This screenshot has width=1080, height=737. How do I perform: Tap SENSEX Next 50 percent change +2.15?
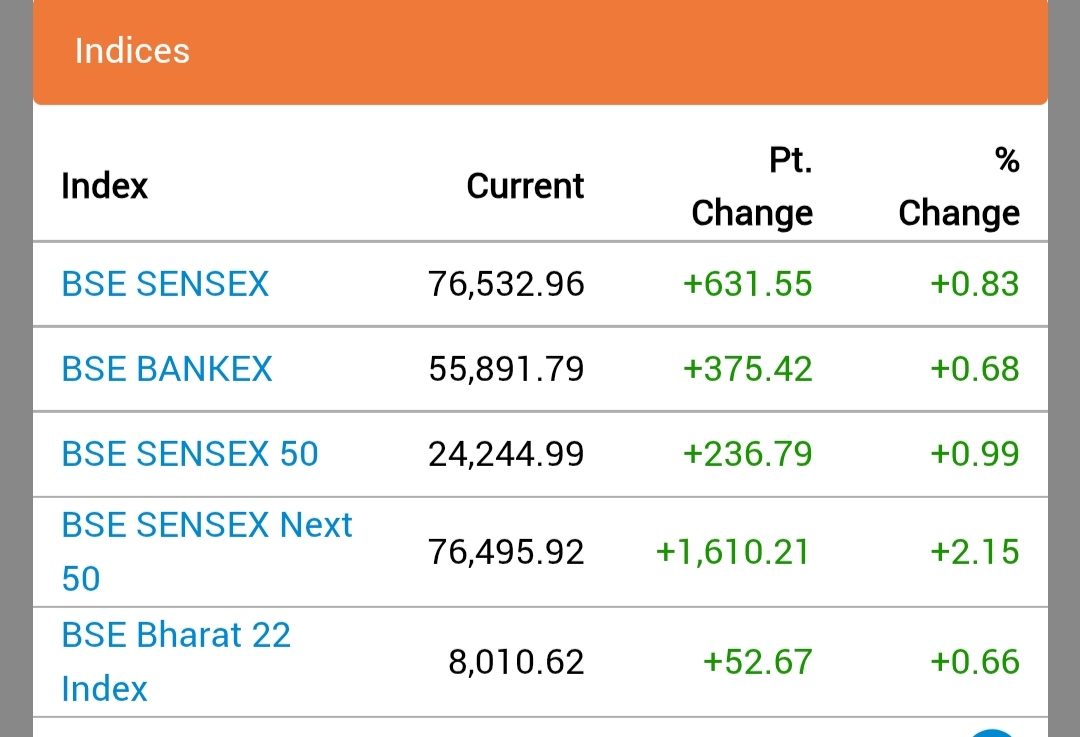coord(974,551)
